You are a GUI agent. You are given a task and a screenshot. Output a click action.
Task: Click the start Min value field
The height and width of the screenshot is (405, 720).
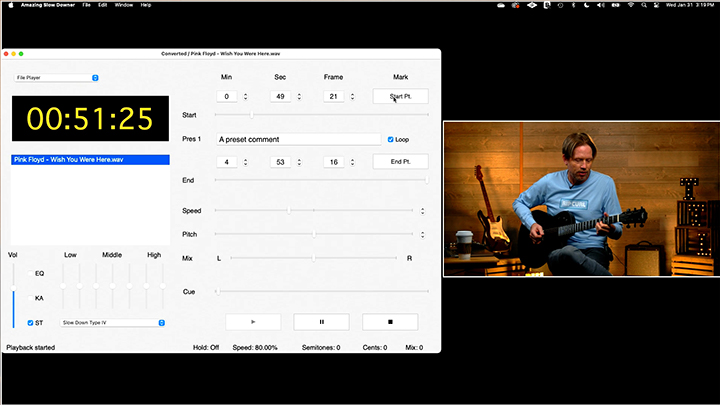(226, 96)
